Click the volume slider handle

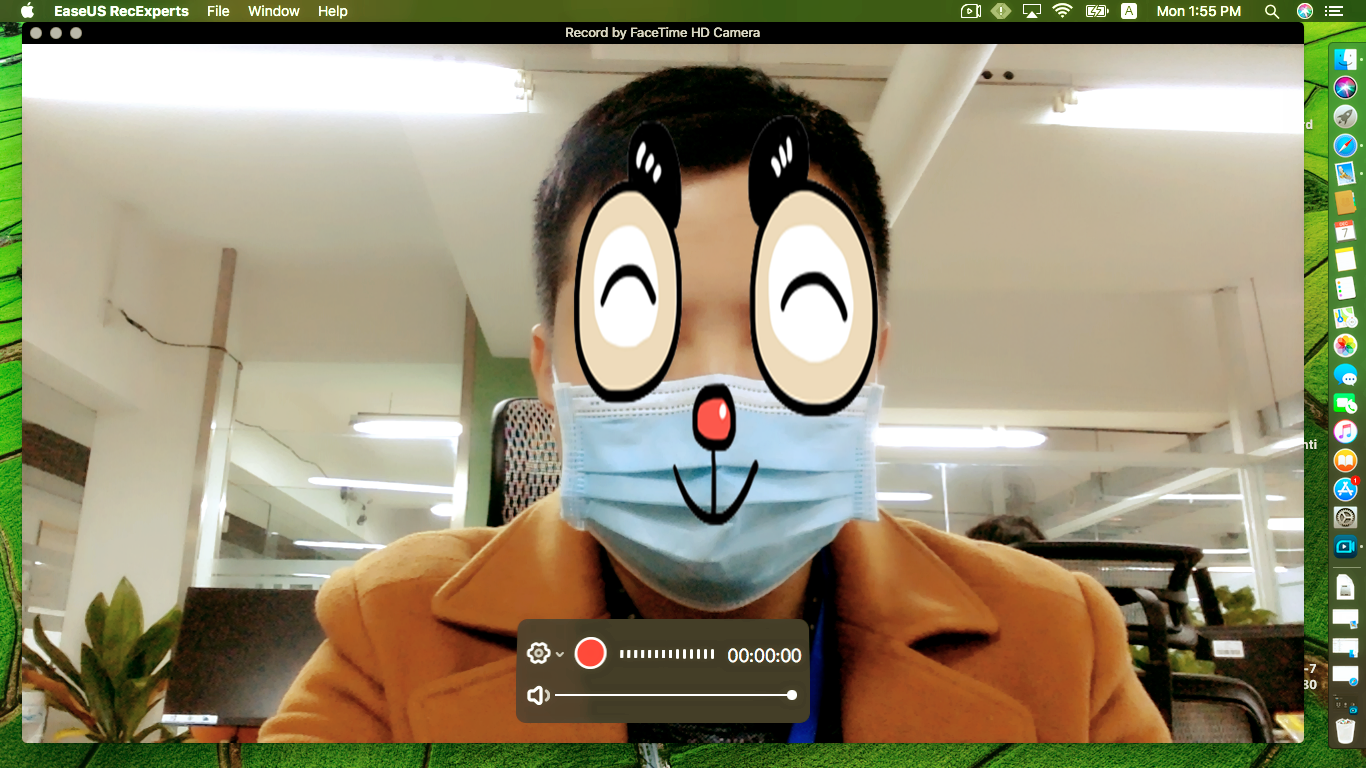point(792,695)
